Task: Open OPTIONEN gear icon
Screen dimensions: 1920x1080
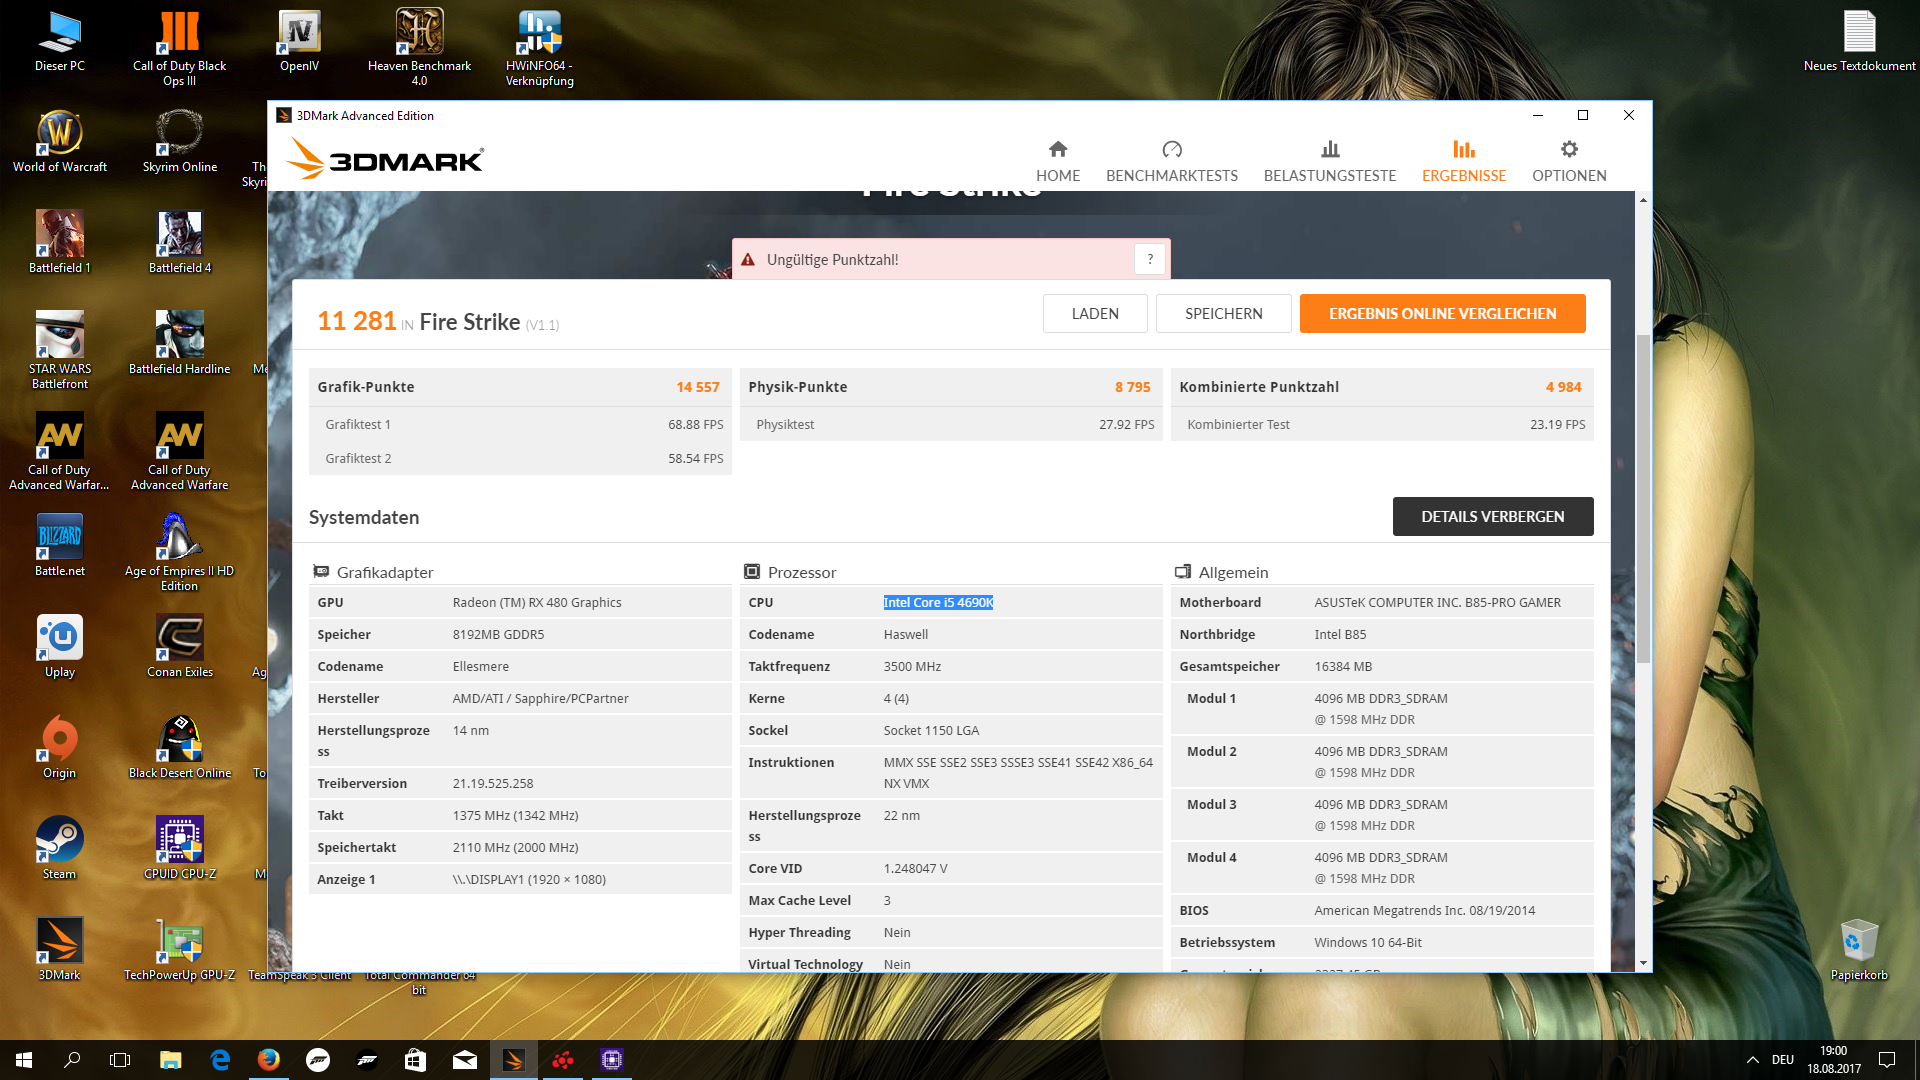Action: 1568,150
